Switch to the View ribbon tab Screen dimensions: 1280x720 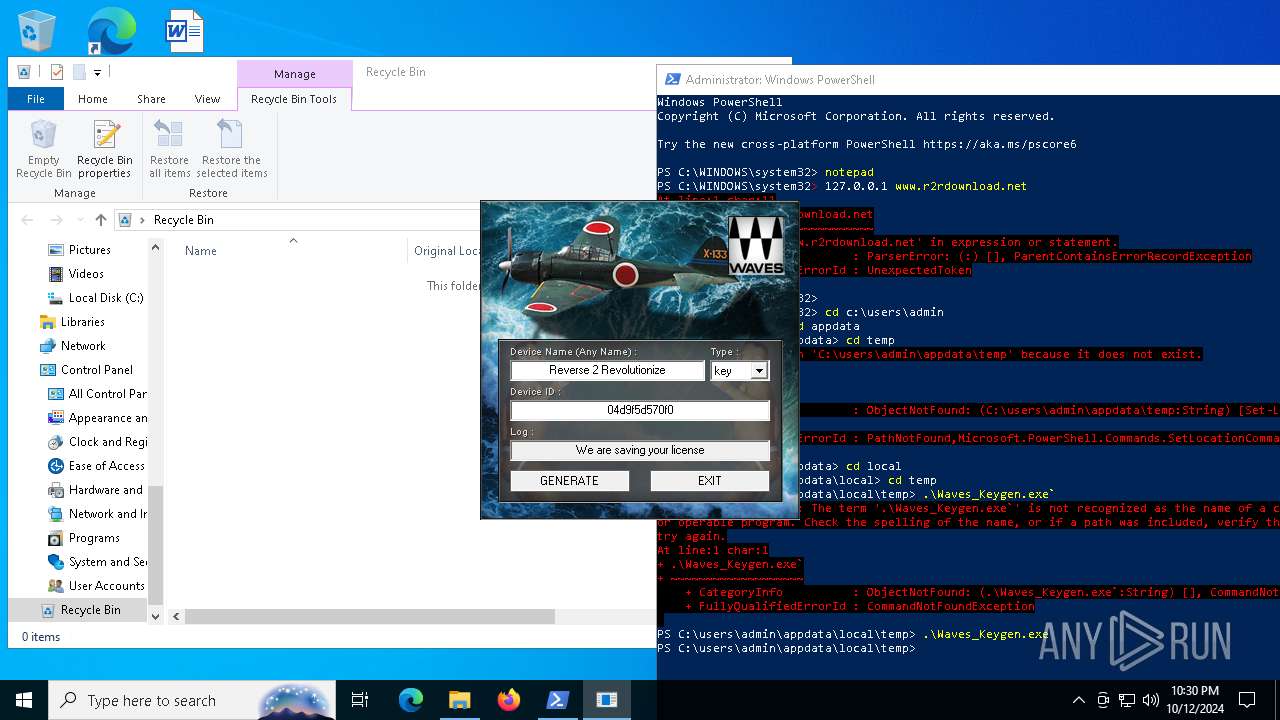[x=207, y=99]
